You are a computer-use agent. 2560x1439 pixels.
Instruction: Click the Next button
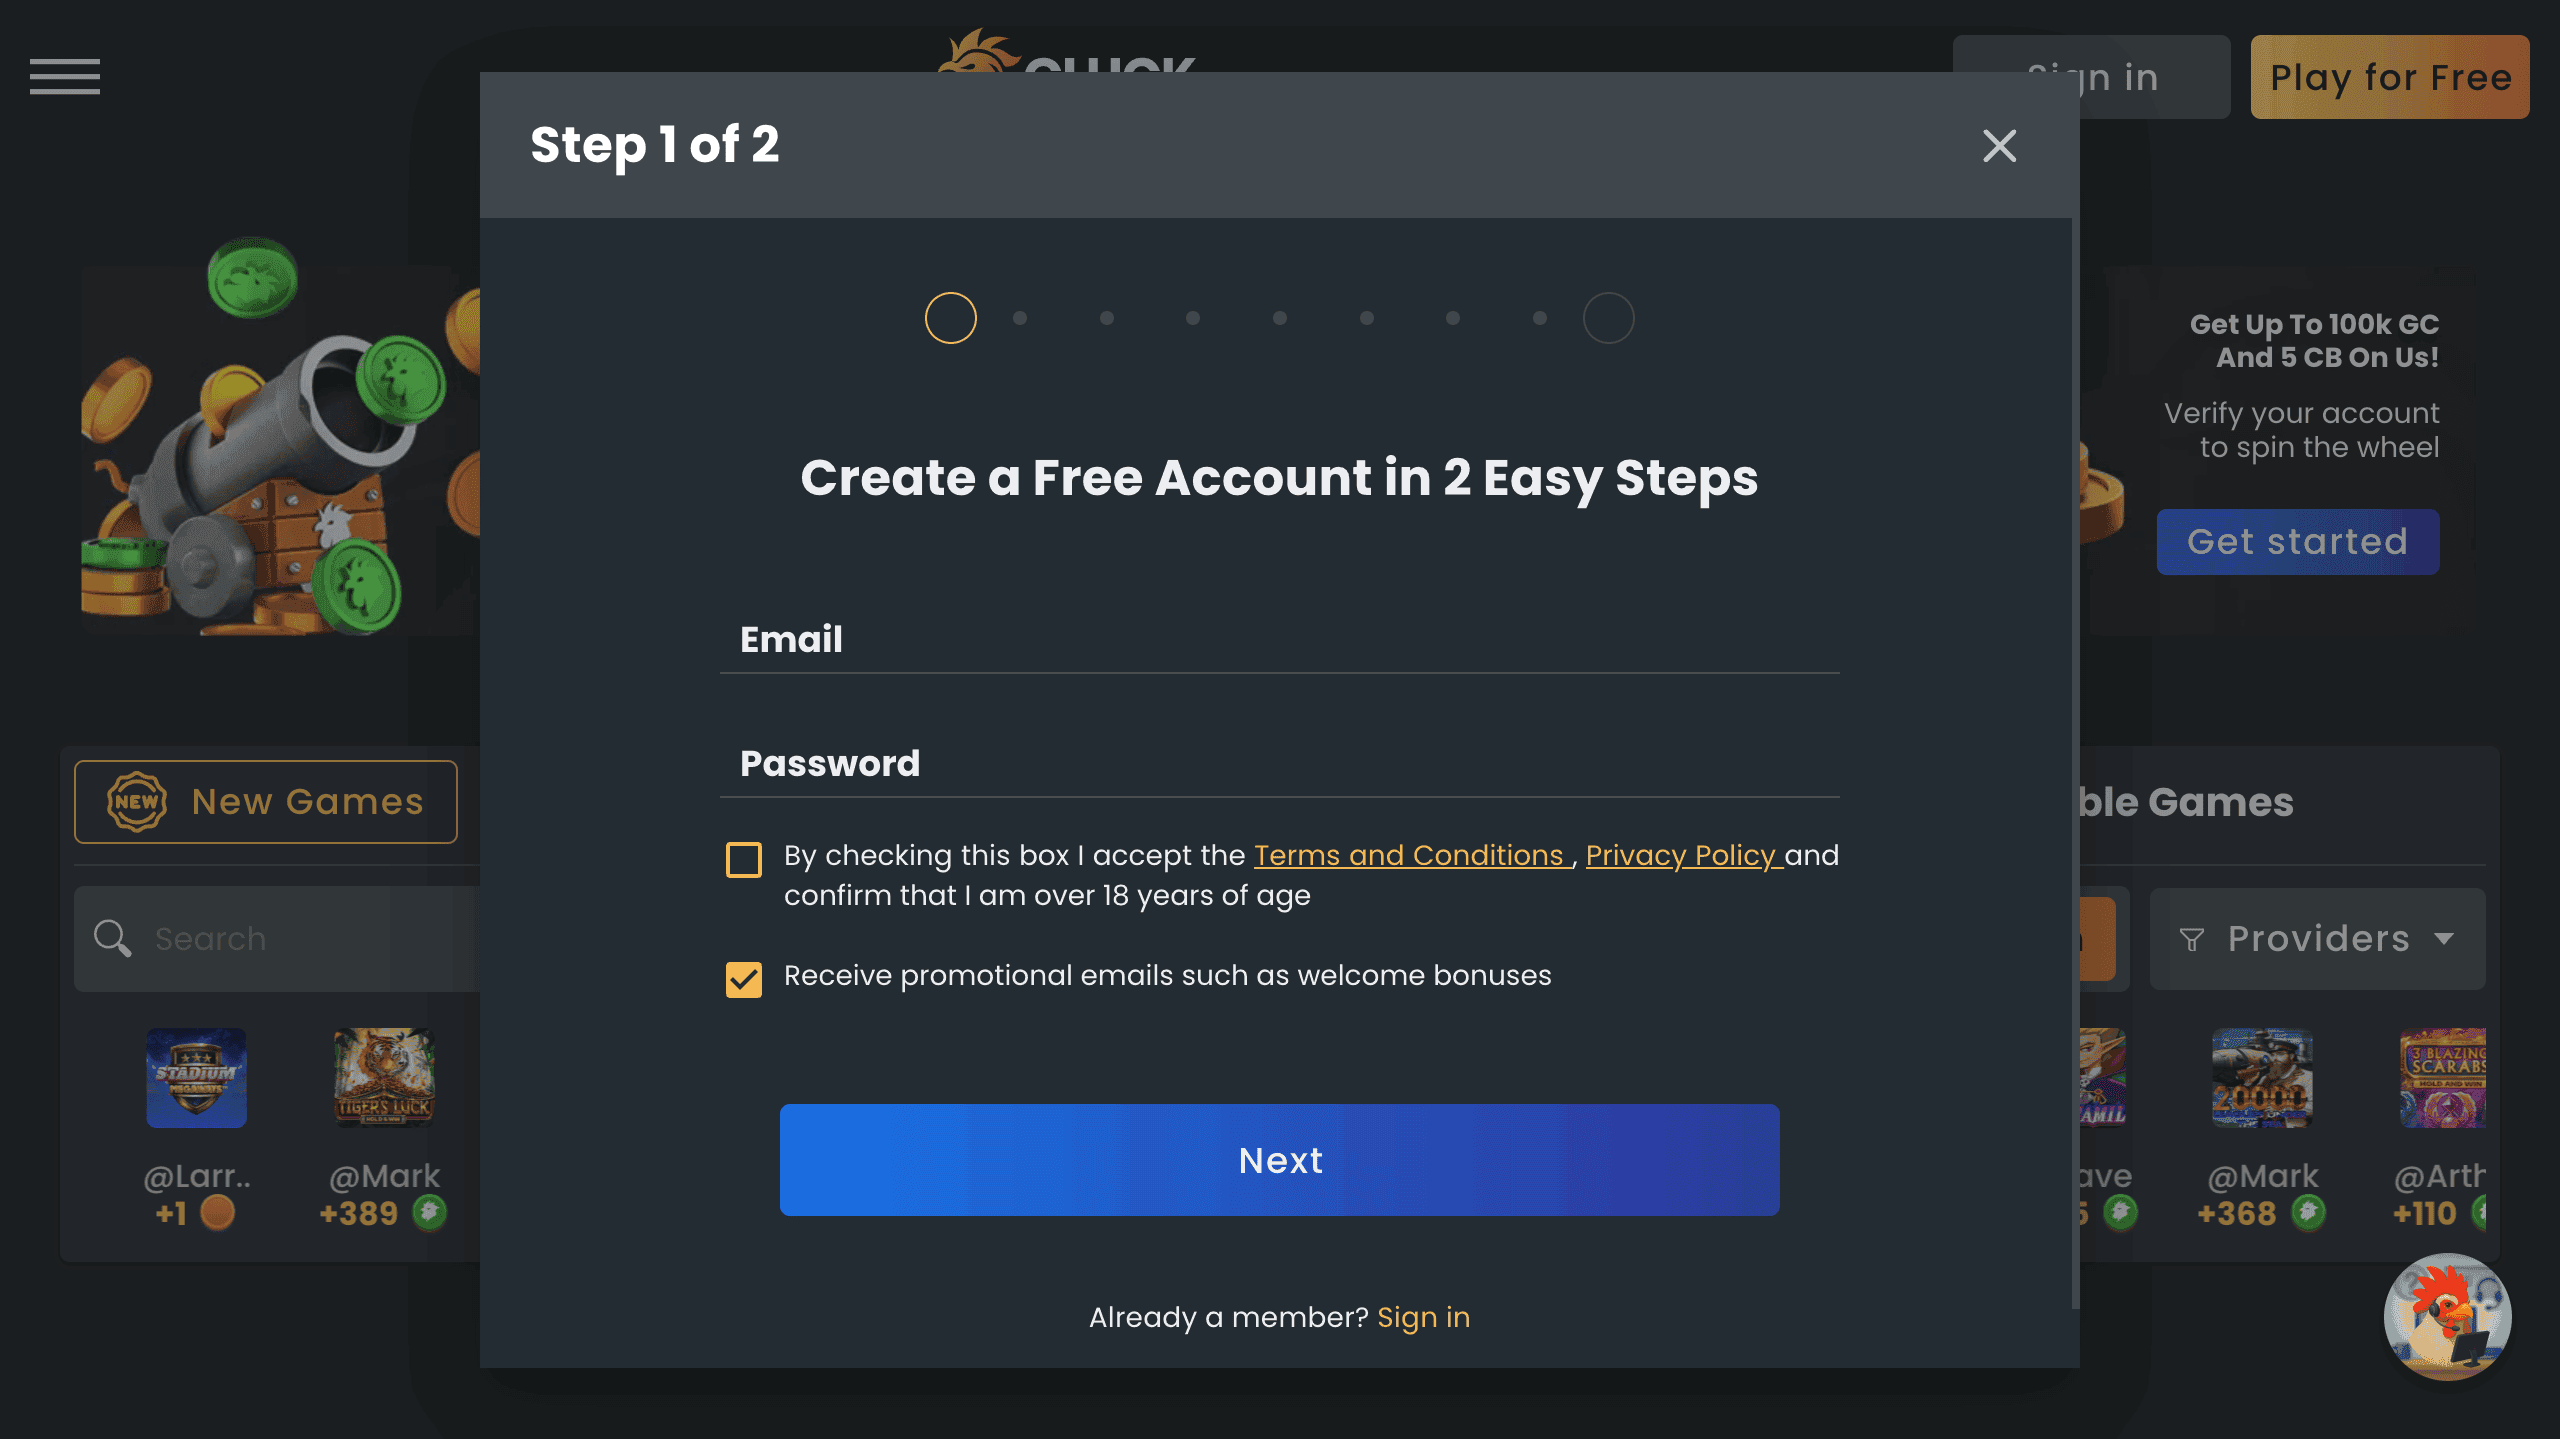(1279, 1160)
